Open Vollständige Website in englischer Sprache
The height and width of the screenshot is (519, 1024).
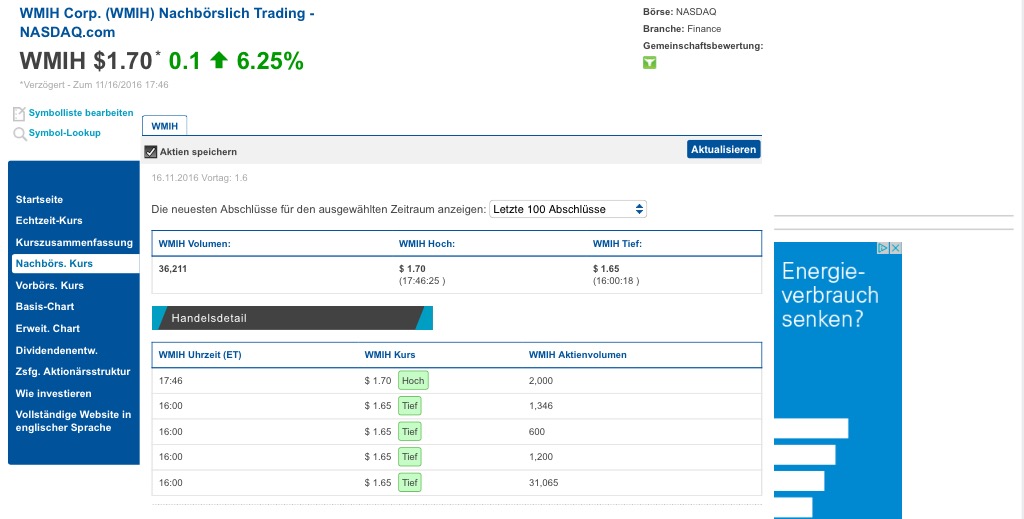tap(73, 421)
